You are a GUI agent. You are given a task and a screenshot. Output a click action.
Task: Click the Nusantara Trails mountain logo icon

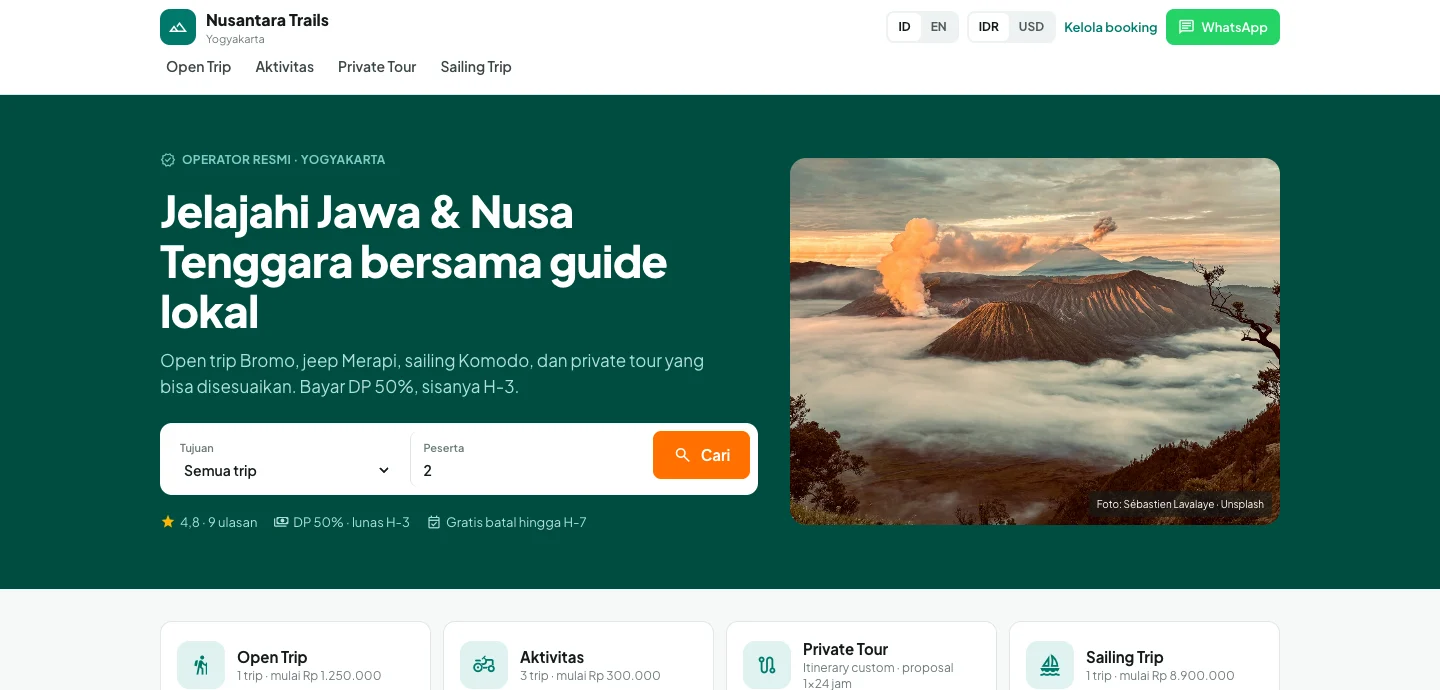178,27
